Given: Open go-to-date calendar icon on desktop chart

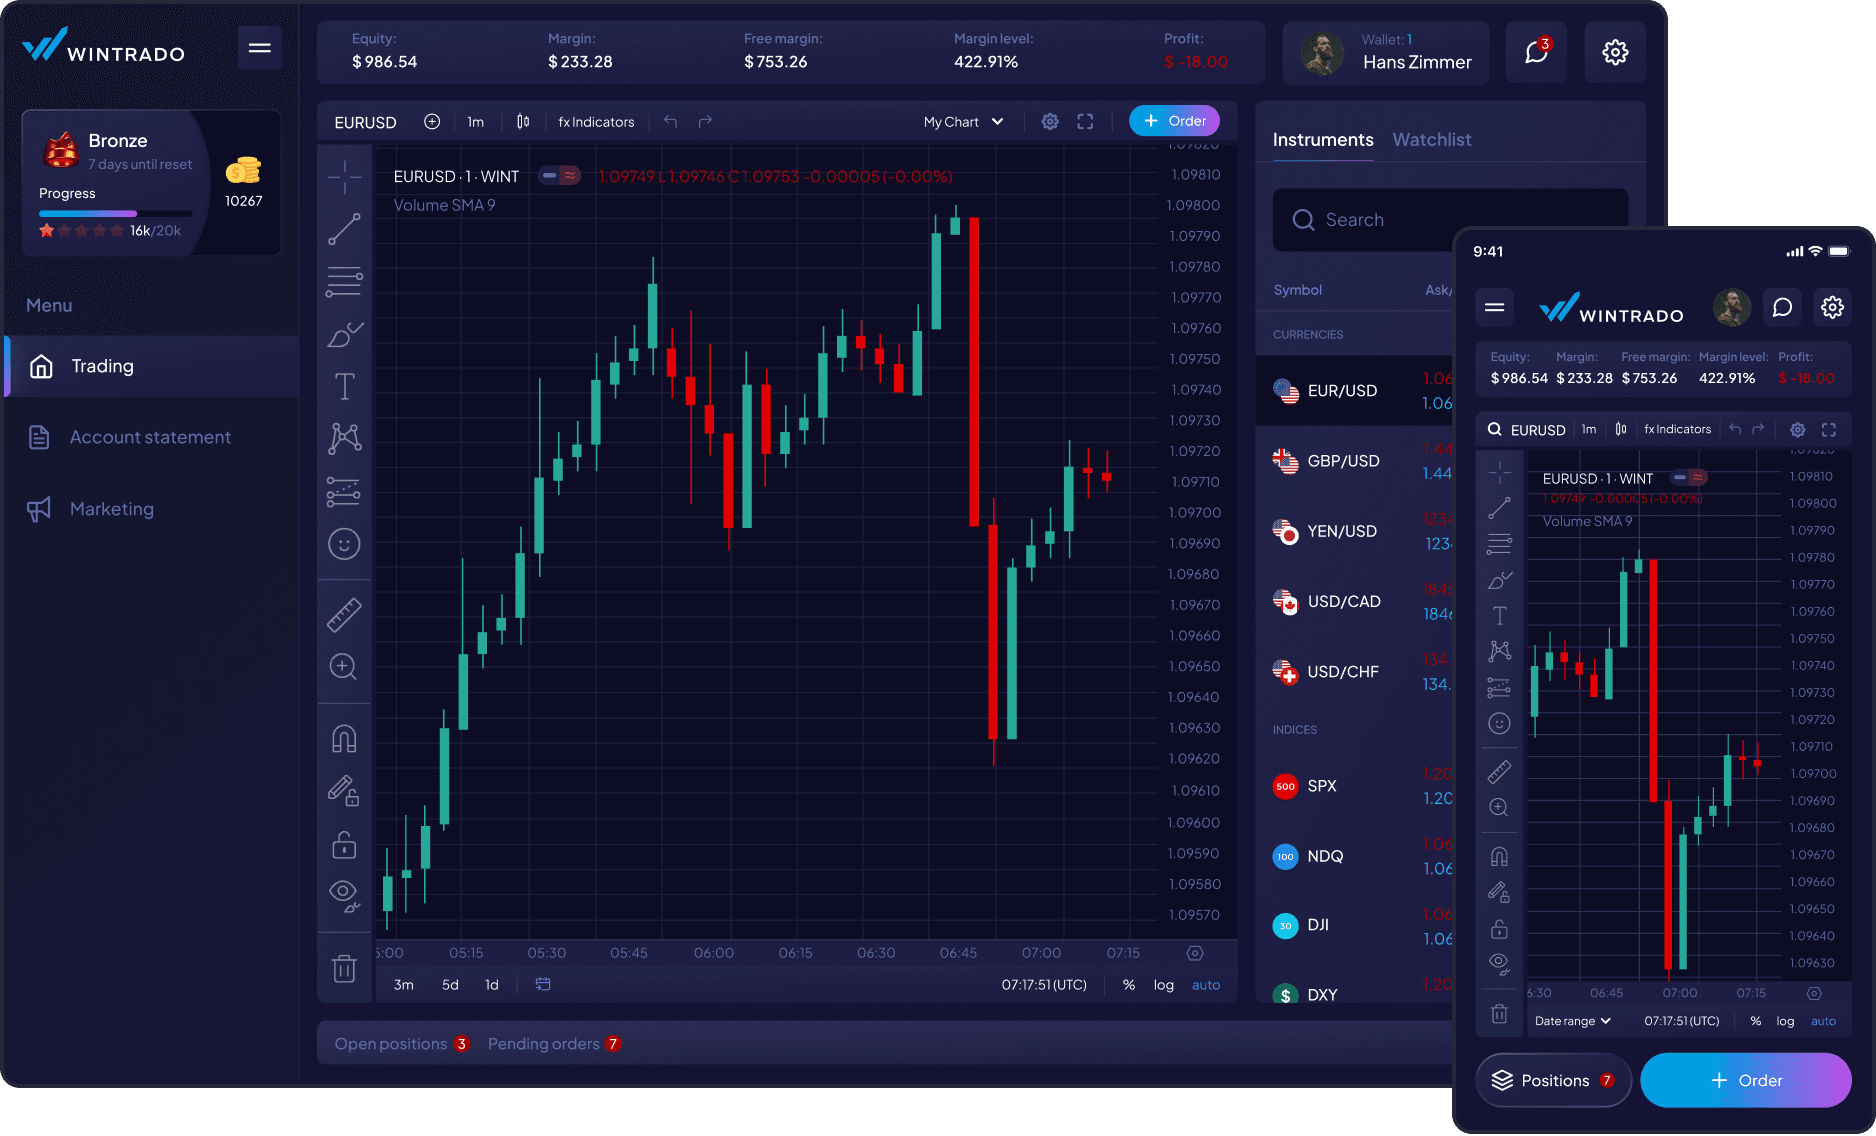Looking at the screenshot, I should (x=543, y=984).
